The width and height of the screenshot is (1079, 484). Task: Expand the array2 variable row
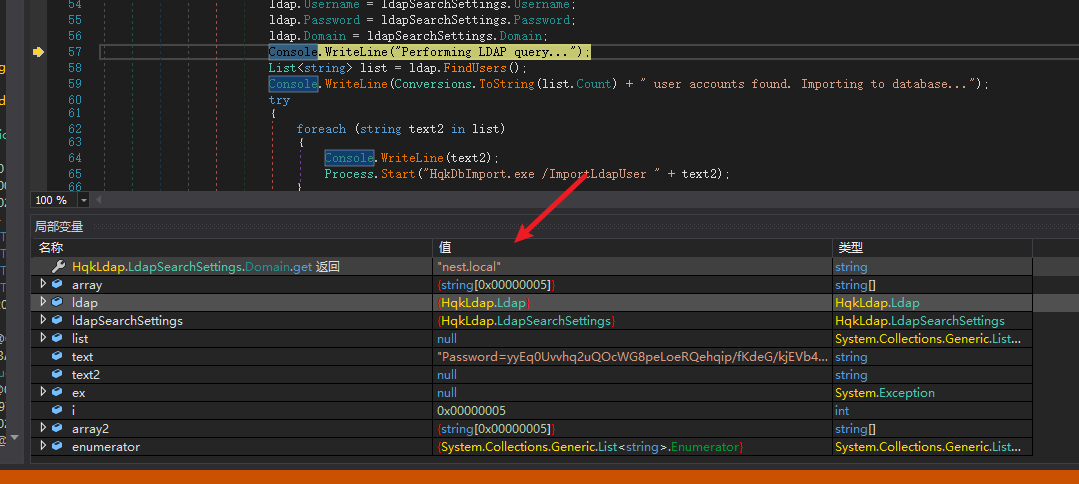click(x=43, y=428)
